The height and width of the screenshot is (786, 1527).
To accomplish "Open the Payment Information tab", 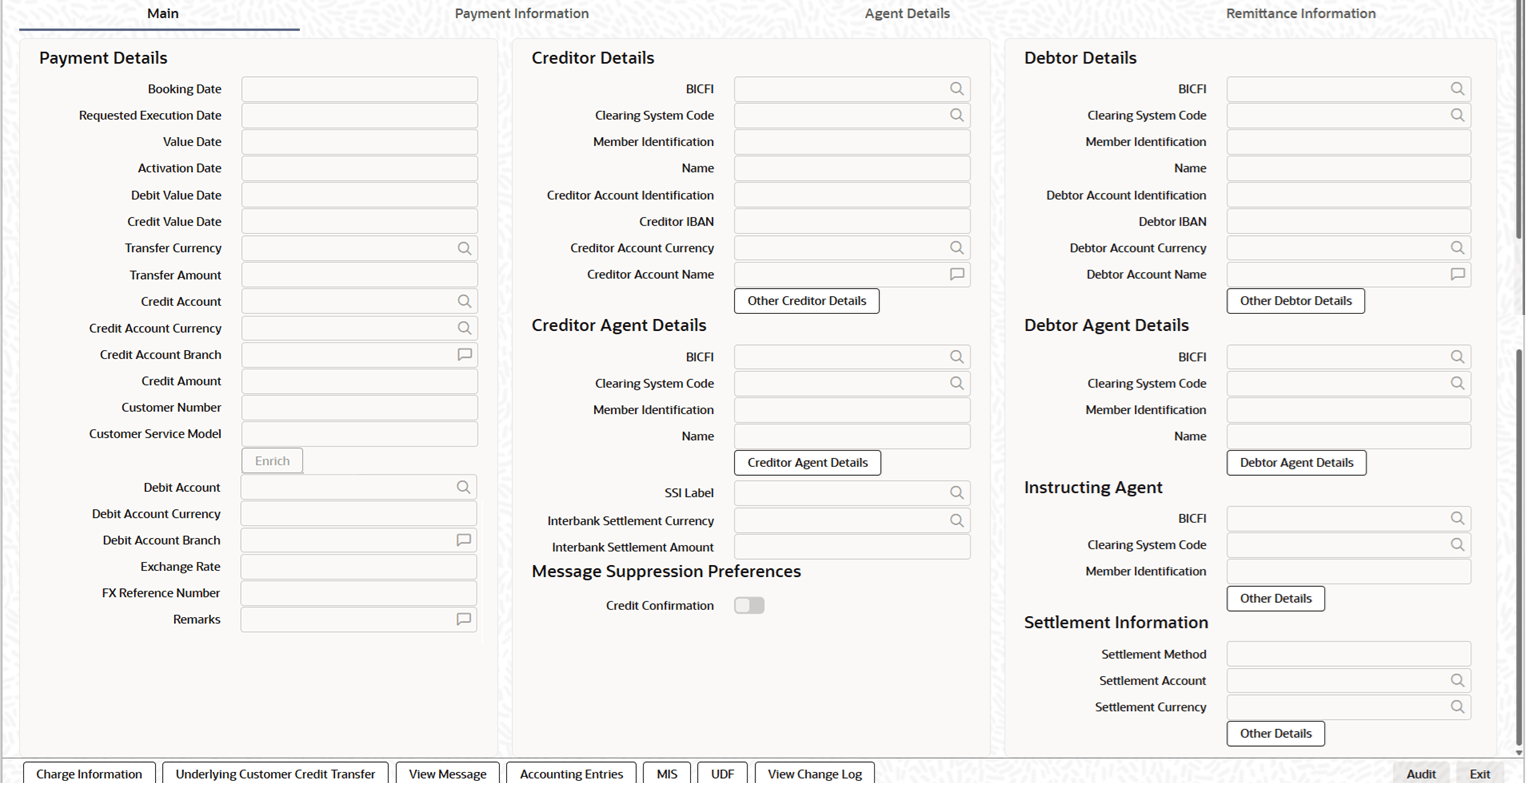I will pos(522,14).
